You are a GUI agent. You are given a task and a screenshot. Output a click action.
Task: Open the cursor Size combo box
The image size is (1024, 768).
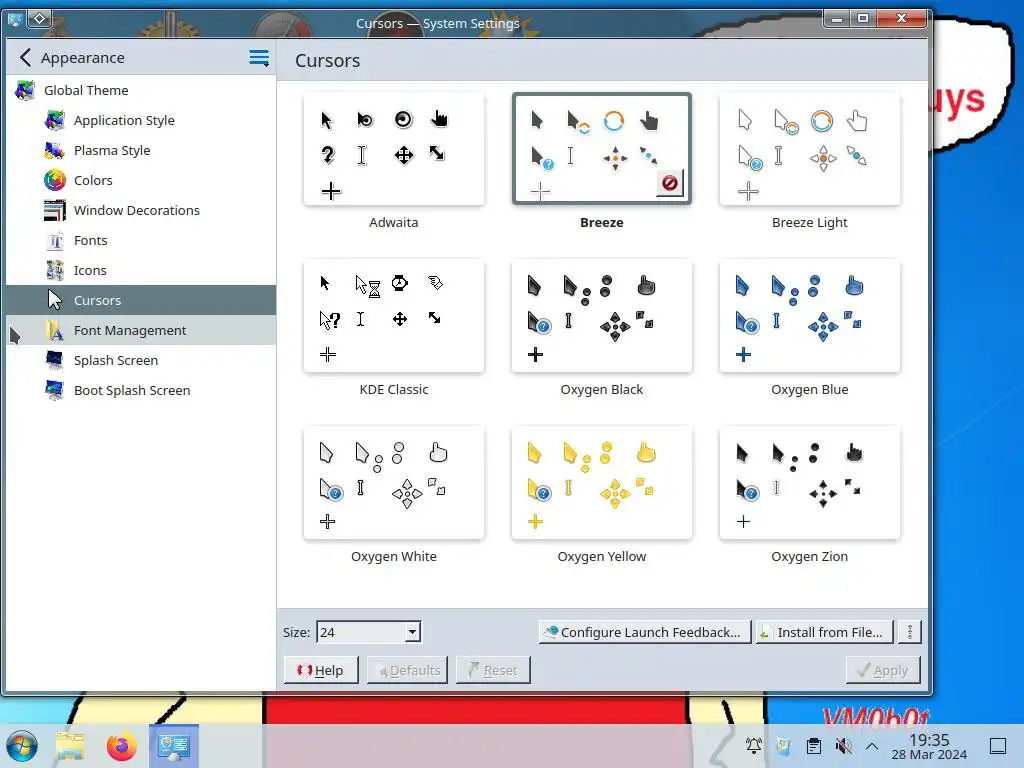click(368, 632)
